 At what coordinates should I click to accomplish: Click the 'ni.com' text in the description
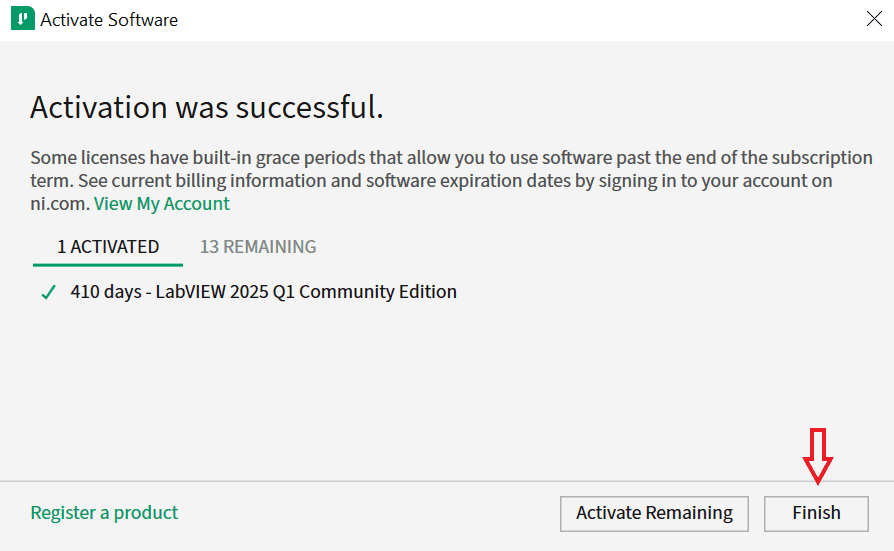59,204
